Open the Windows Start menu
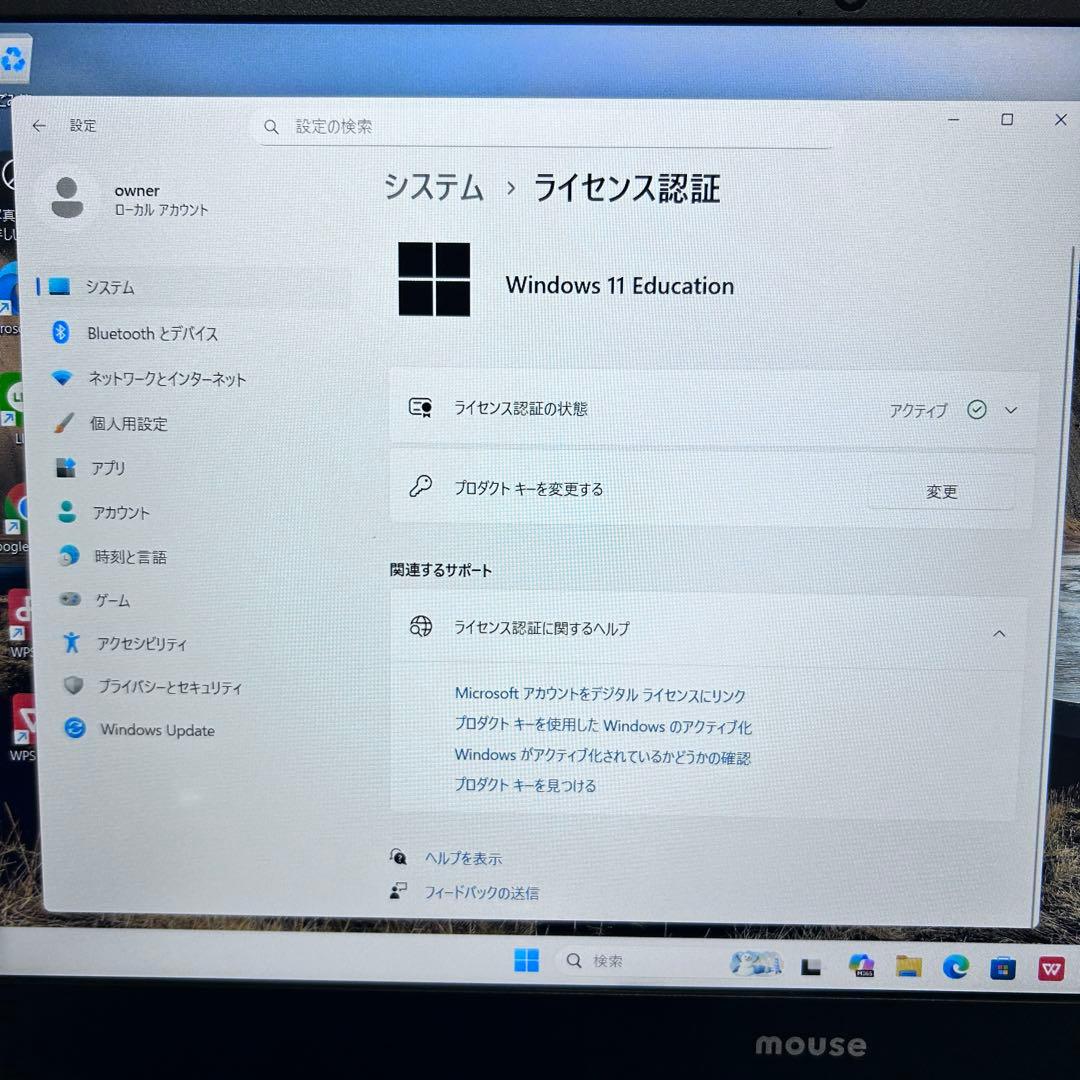The height and width of the screenshot is (1080, 1080). pyautogui.click(x=526, y=960)
